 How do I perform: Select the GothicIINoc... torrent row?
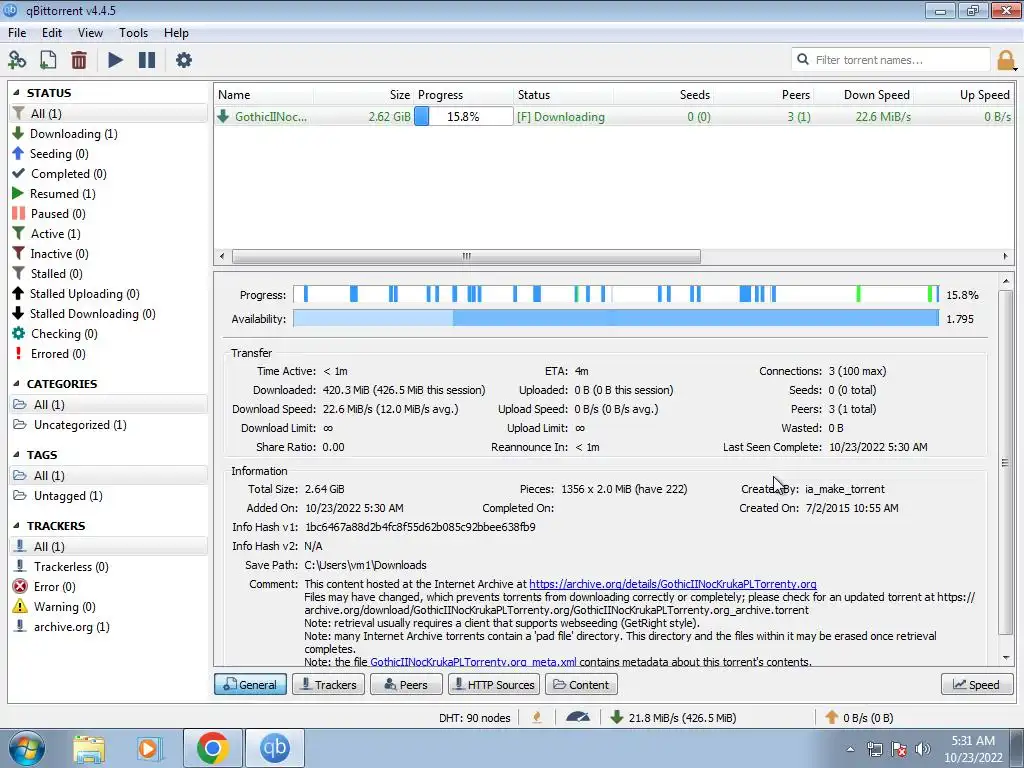coord(614,117)
